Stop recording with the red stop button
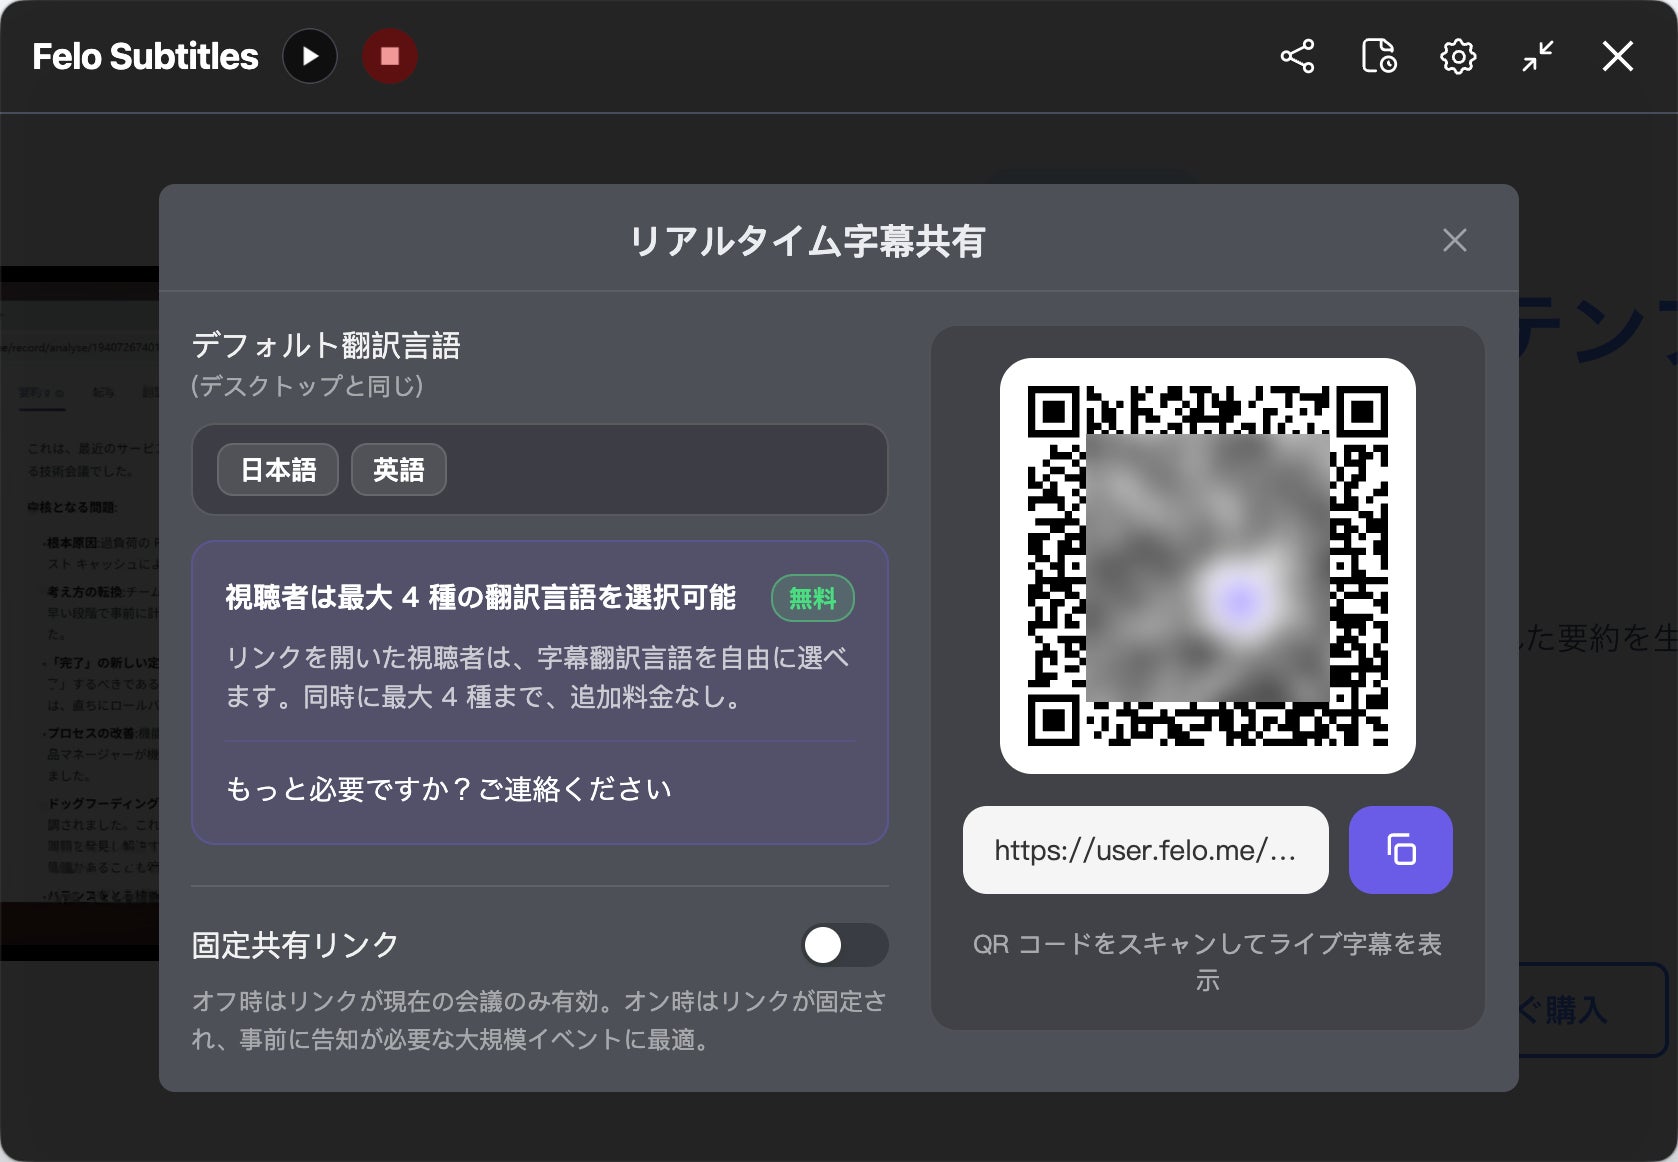Screen dimensions: 1678x1162 click(390, 56)
